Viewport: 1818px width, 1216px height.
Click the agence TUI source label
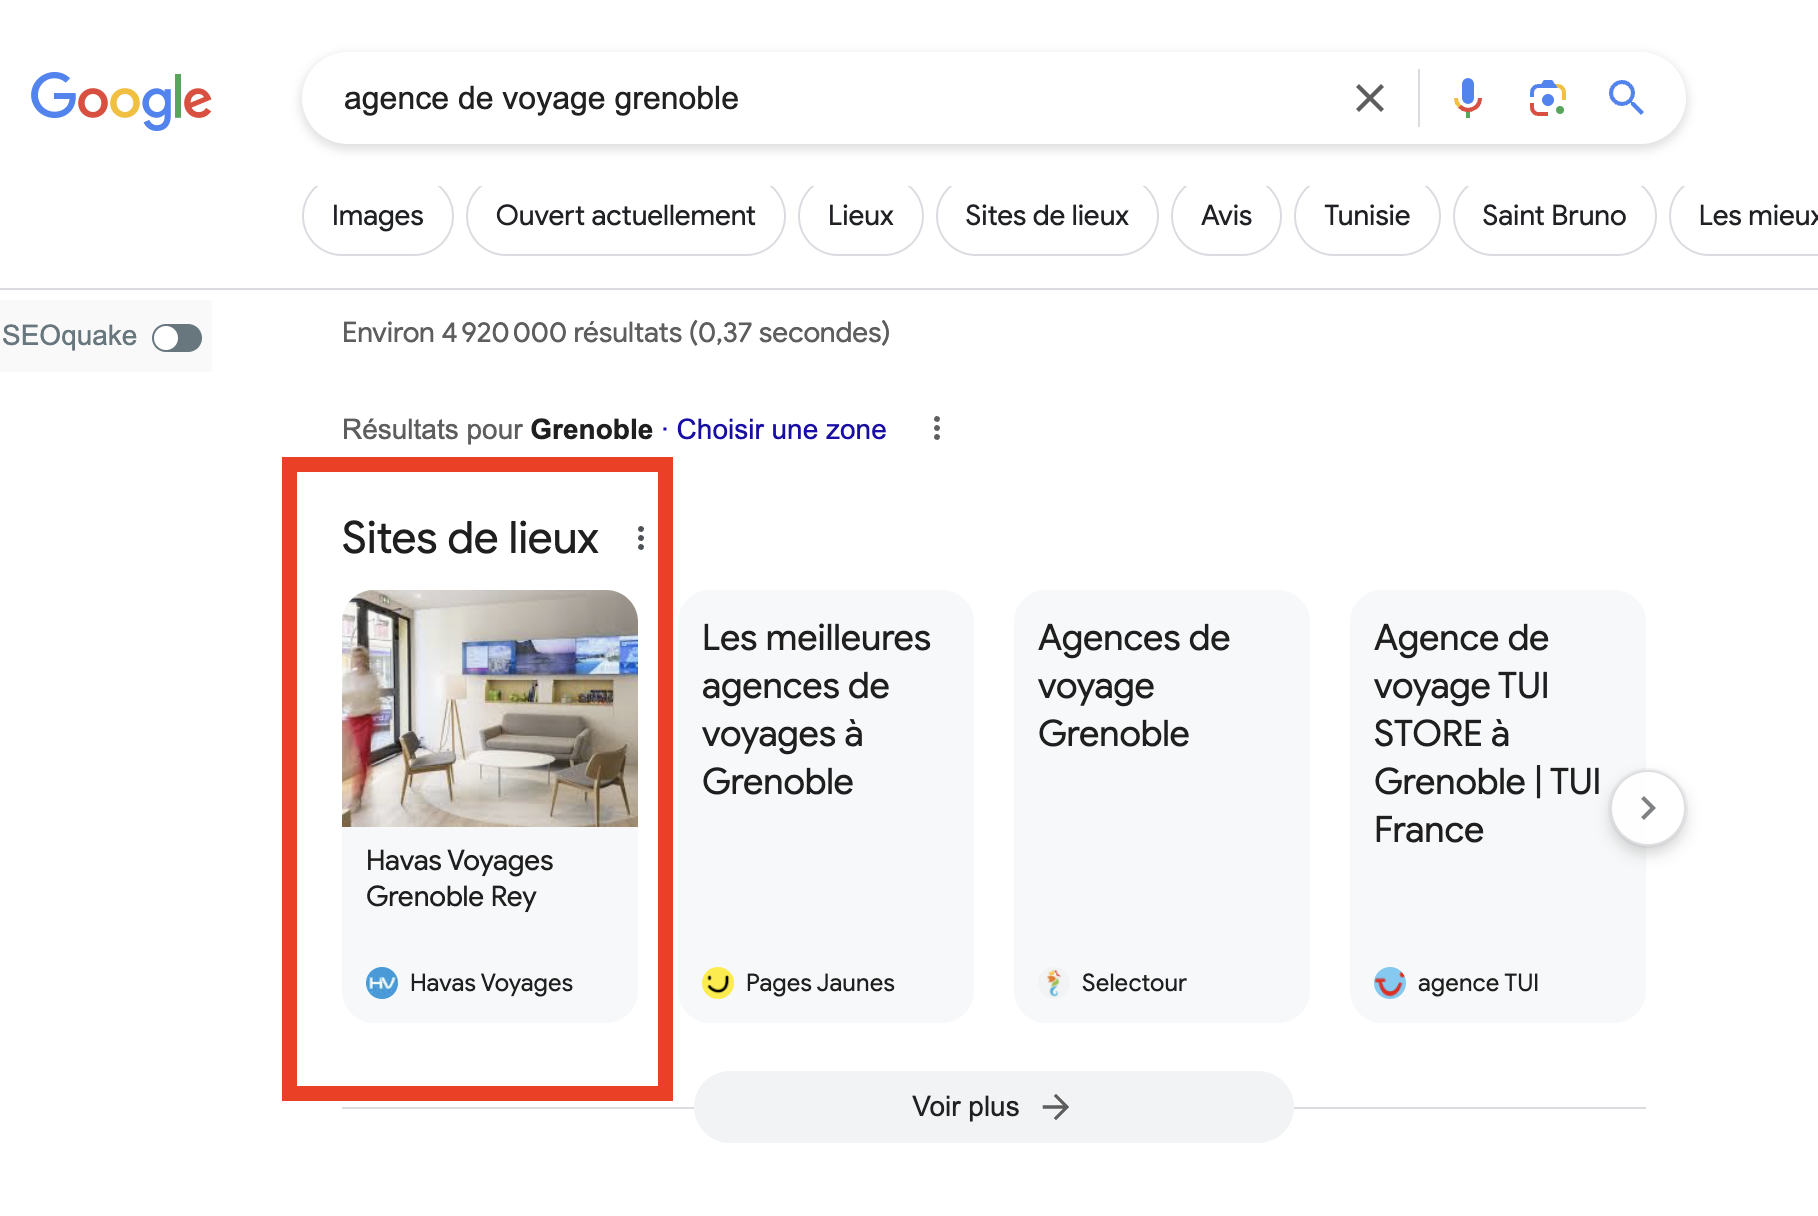point(1478,983)
